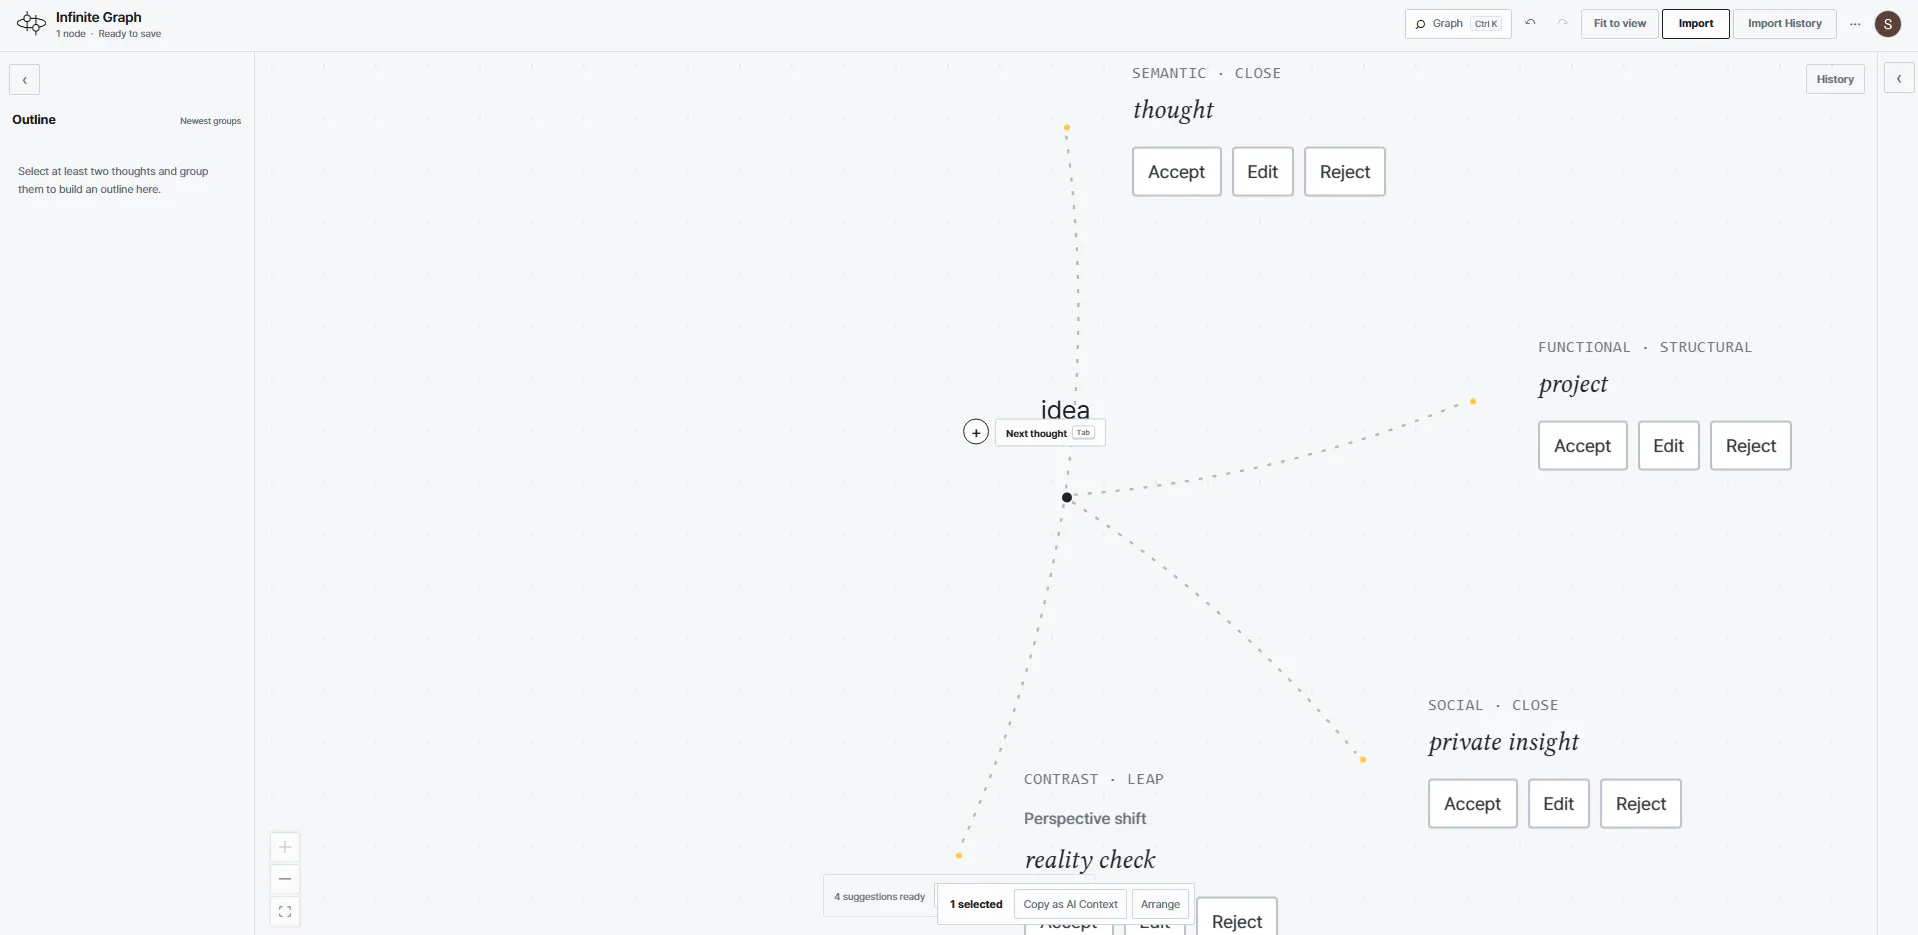Click the 'project' suggestion text
This screenshot has width=1918, height=935.
point(1573,384)
